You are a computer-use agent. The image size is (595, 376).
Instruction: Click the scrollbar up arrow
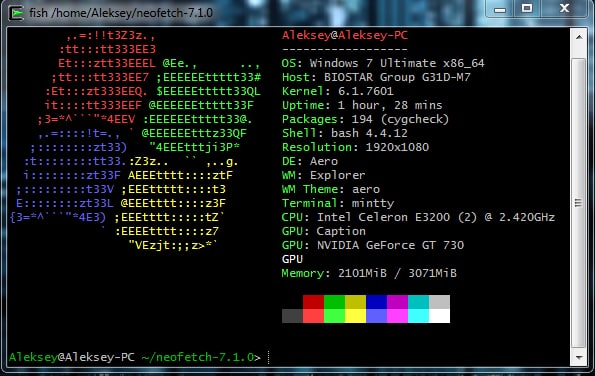click(x=579, y=37)
